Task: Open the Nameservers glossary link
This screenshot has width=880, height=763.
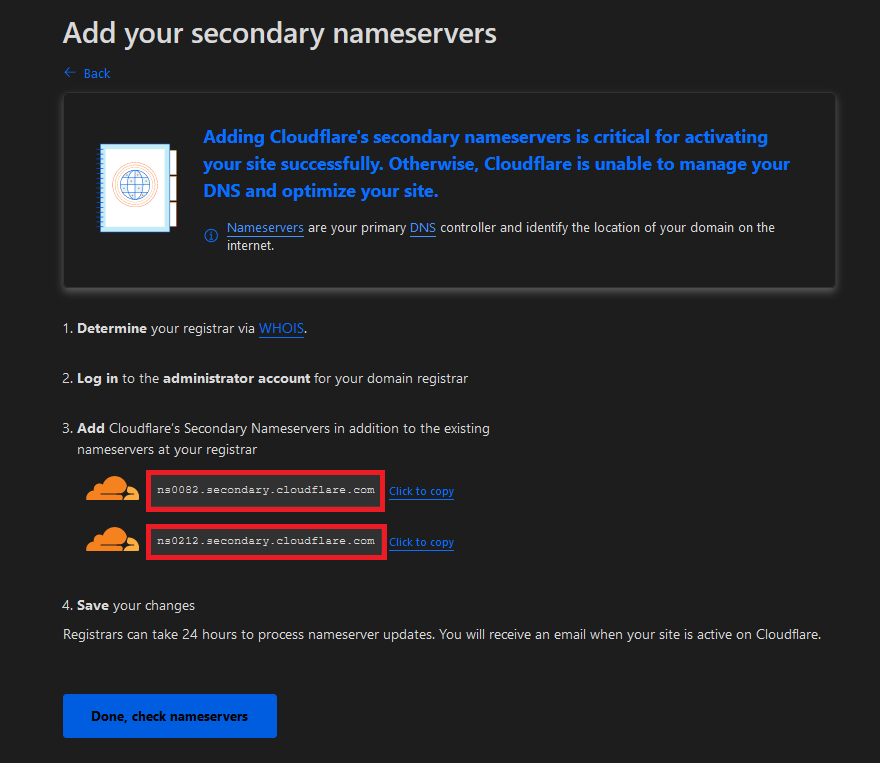Action: point(265,228)
